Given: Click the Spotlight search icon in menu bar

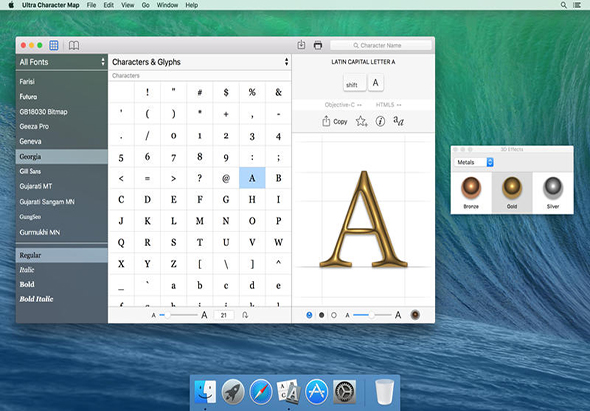Looking at the screenshot, I should point(563,5).
